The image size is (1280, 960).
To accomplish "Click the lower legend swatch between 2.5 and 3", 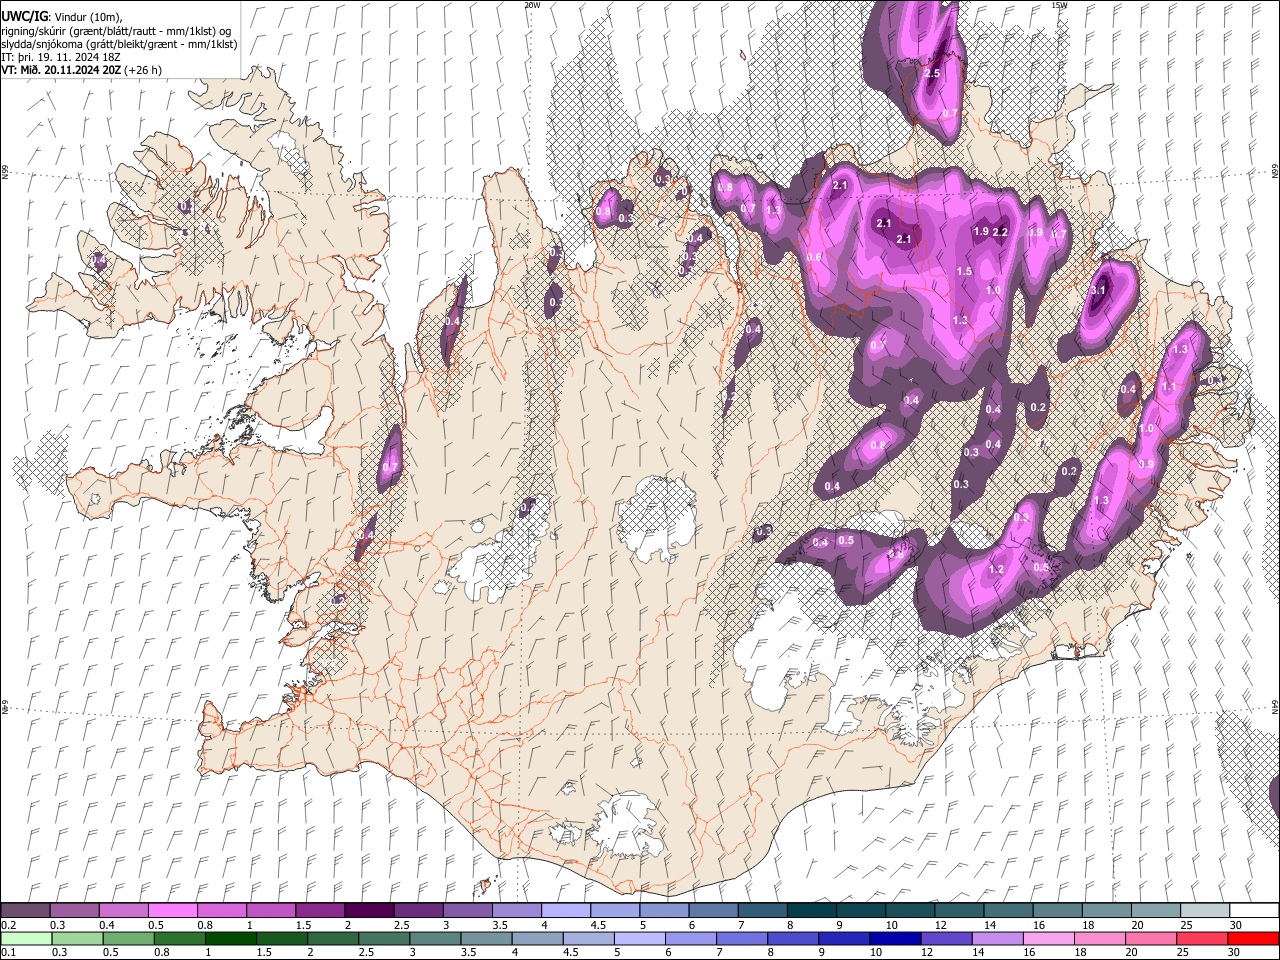I will 385,938.
